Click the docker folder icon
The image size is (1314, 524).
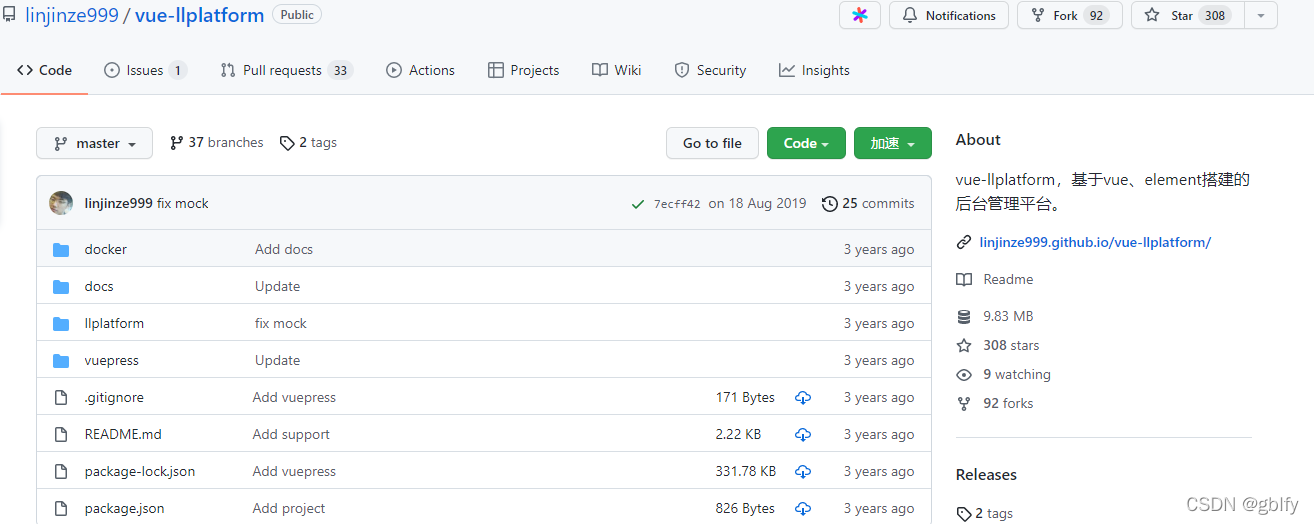[61, 249]
